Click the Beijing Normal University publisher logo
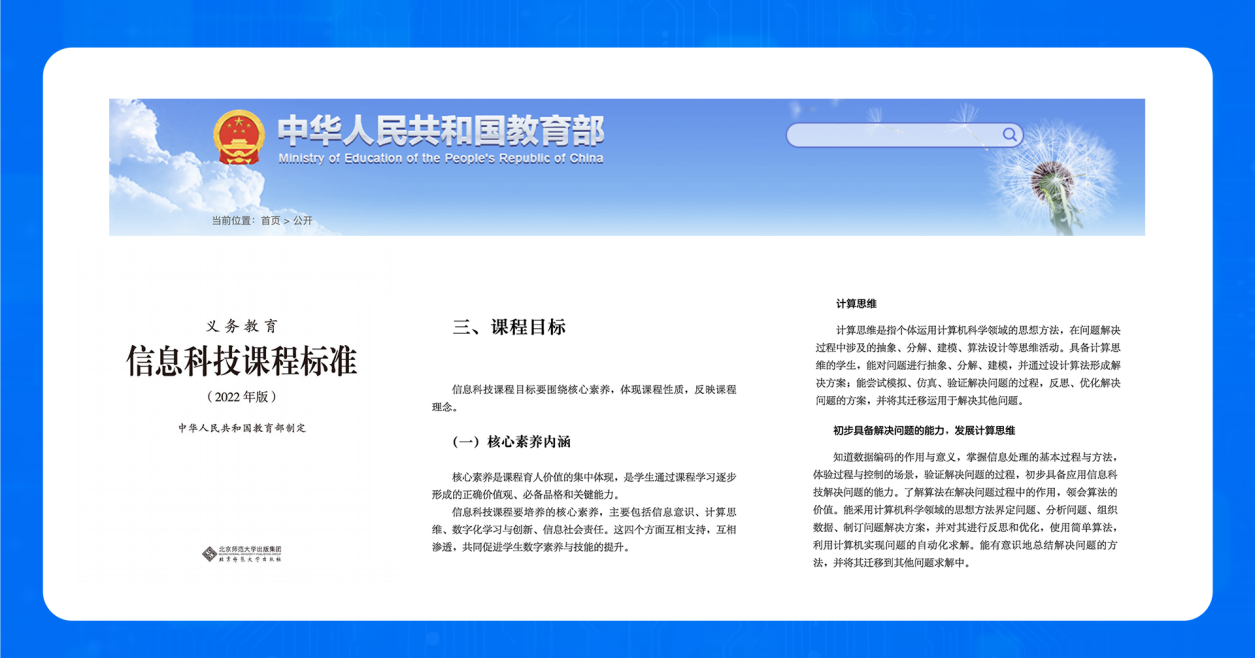The height and width of the screenshot is (658, 1255). [x=242, y=553]
